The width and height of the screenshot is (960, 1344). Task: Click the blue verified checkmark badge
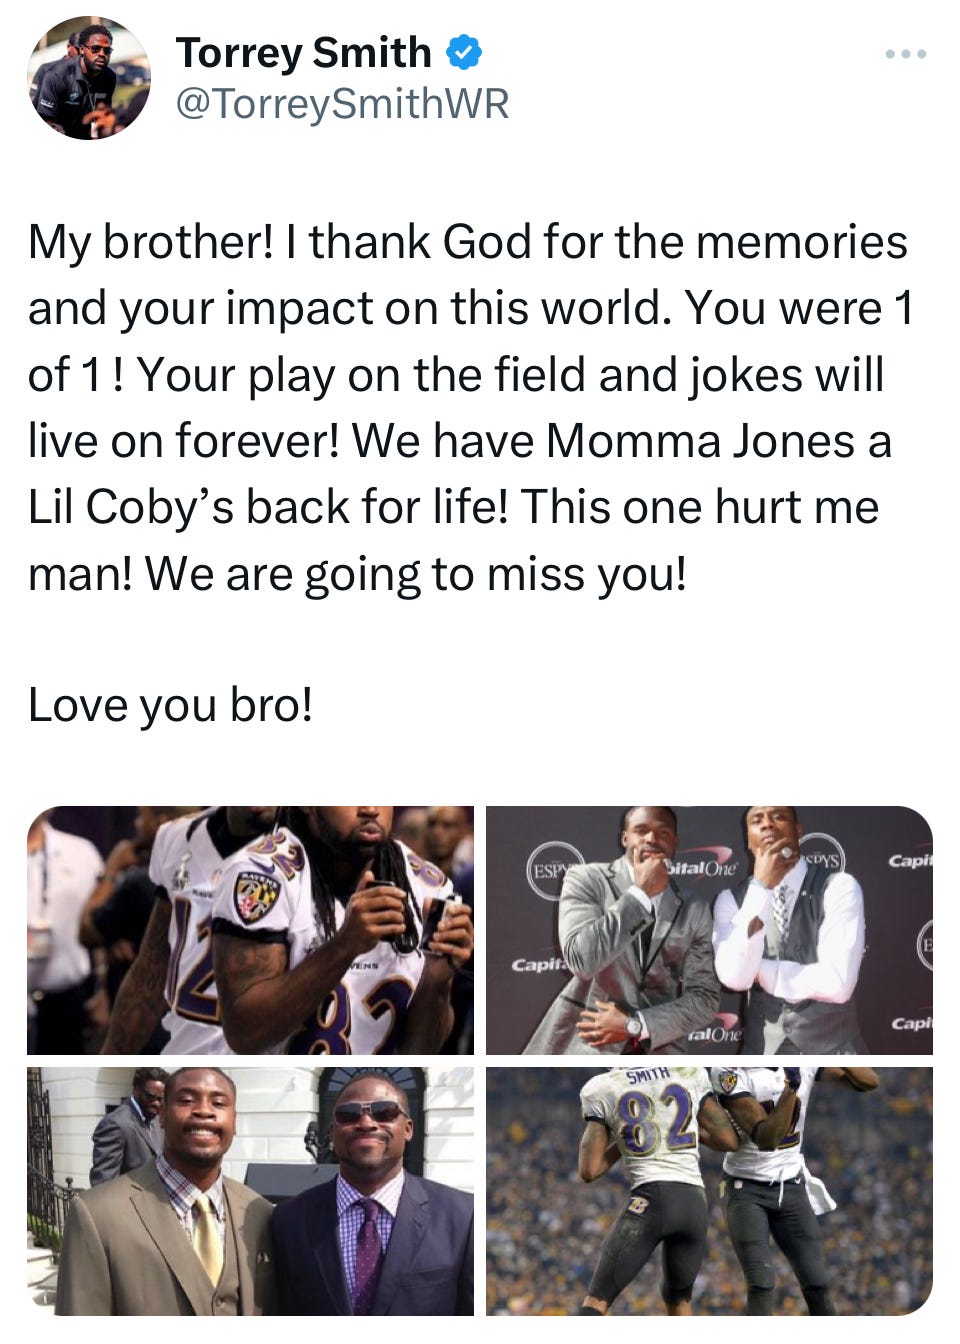pos(463,52)
